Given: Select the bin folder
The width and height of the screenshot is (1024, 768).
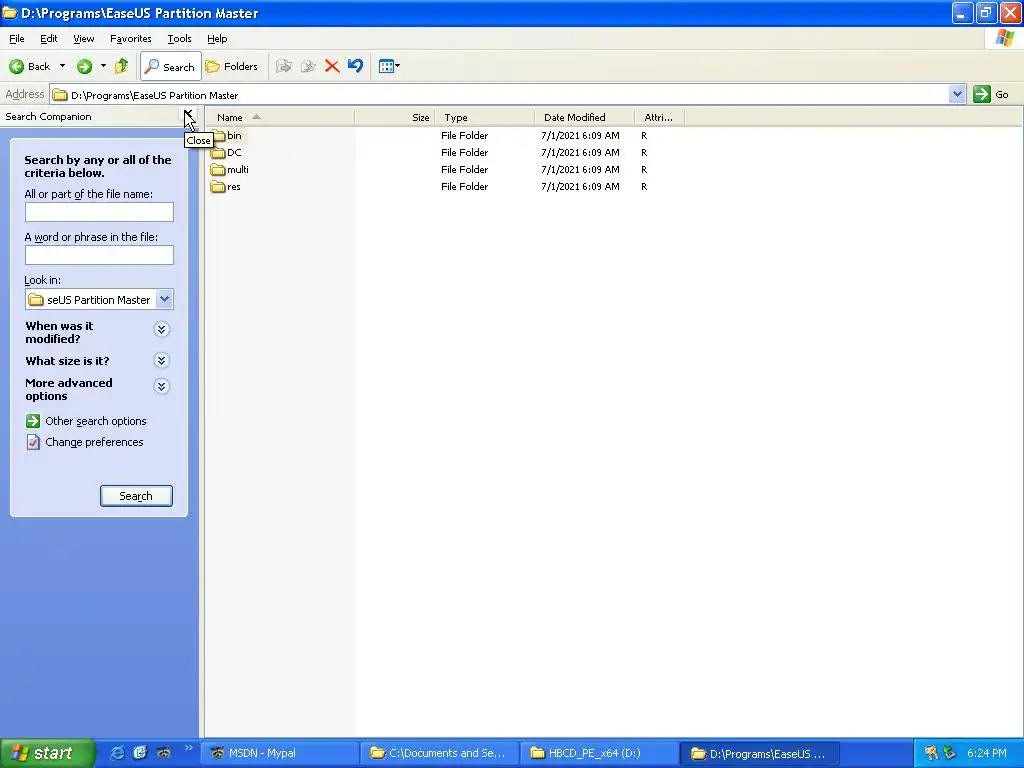Looking at the screenshot, I should click(x=227, y=136).
